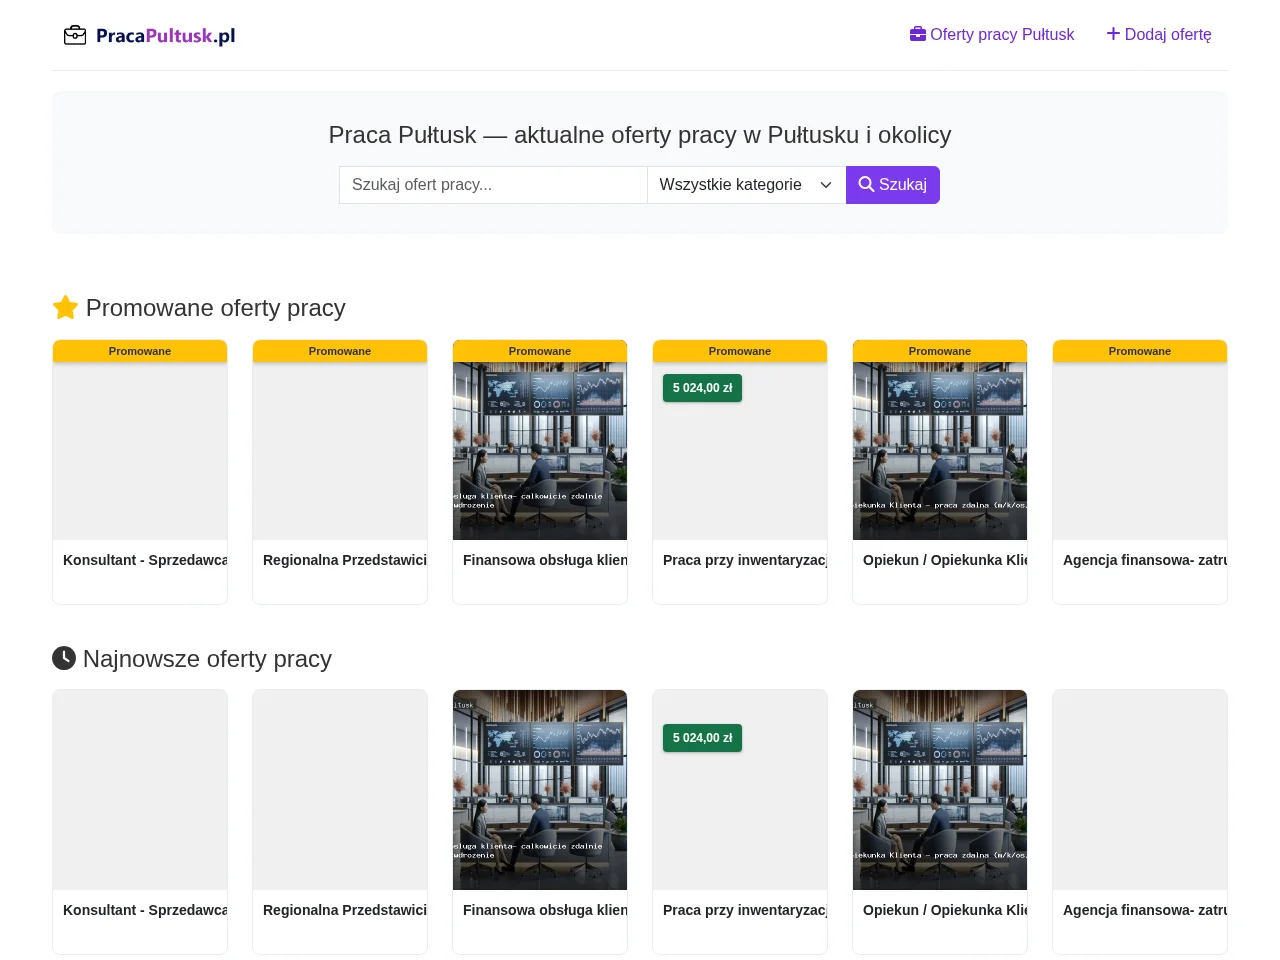Click Promowane label on Konsultant - Sprzedawca card

click(x=140, y=351)
